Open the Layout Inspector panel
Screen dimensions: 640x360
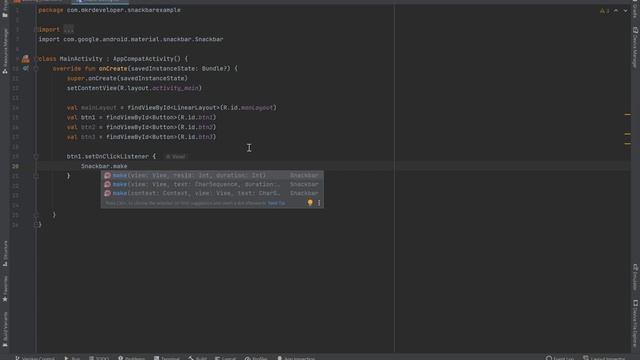[x=604, y=358]
